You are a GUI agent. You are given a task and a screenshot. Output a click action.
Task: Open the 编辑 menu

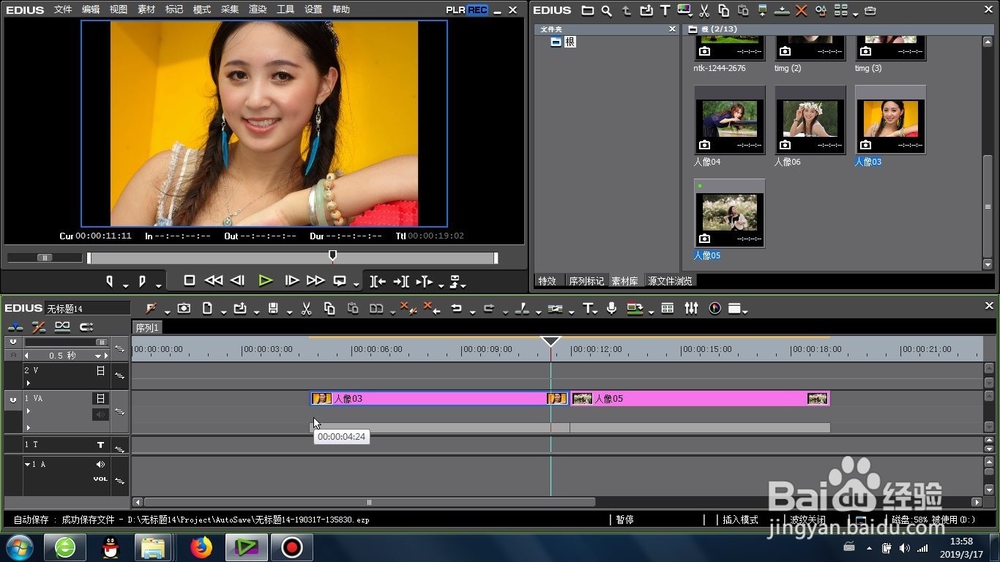[x=91, y=10]
